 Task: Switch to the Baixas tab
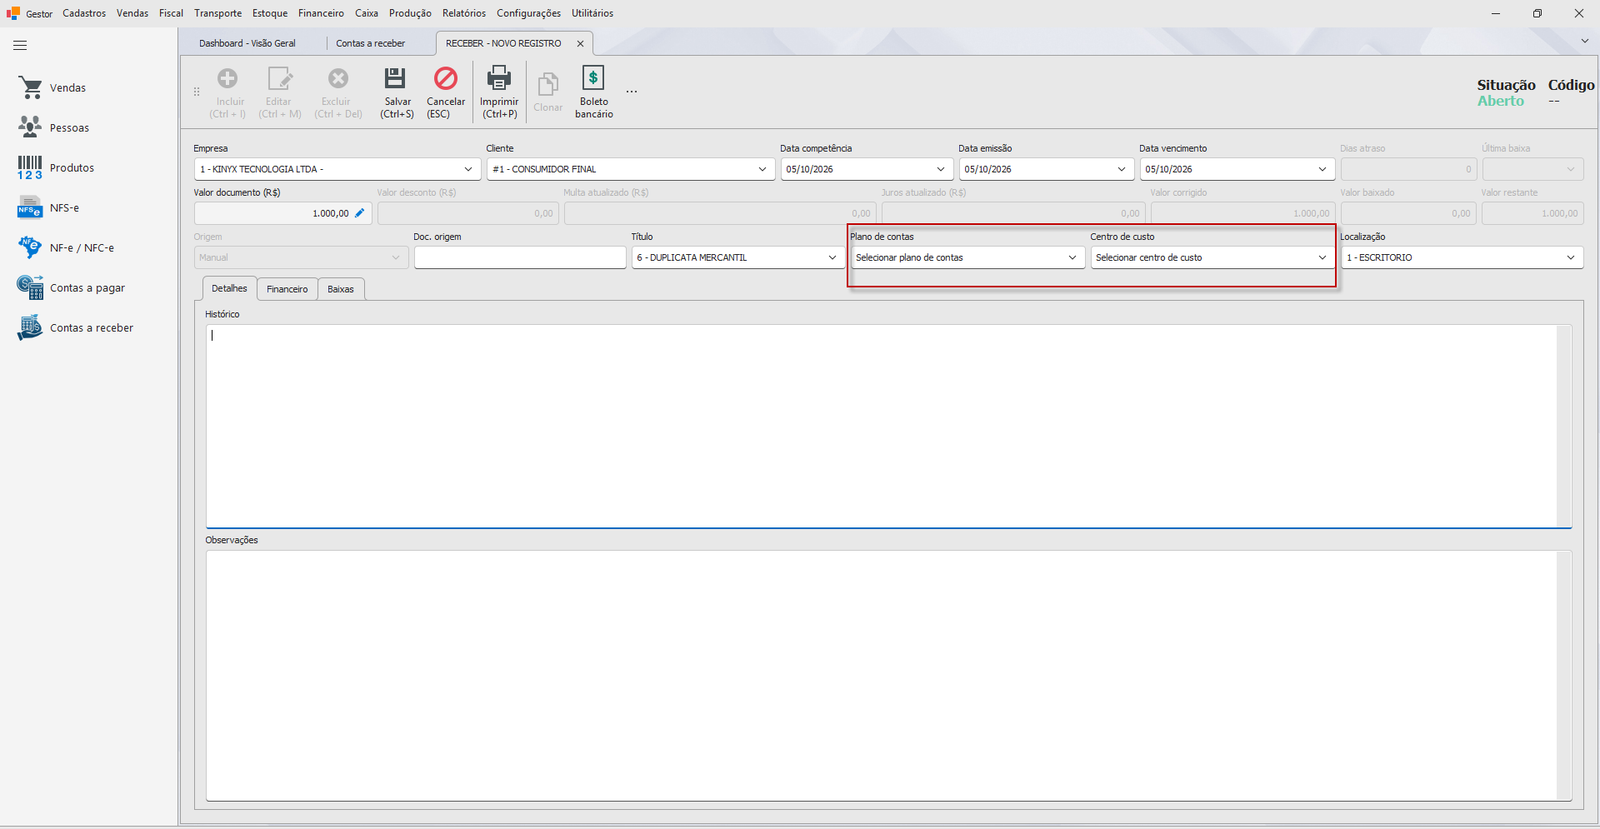341,289
